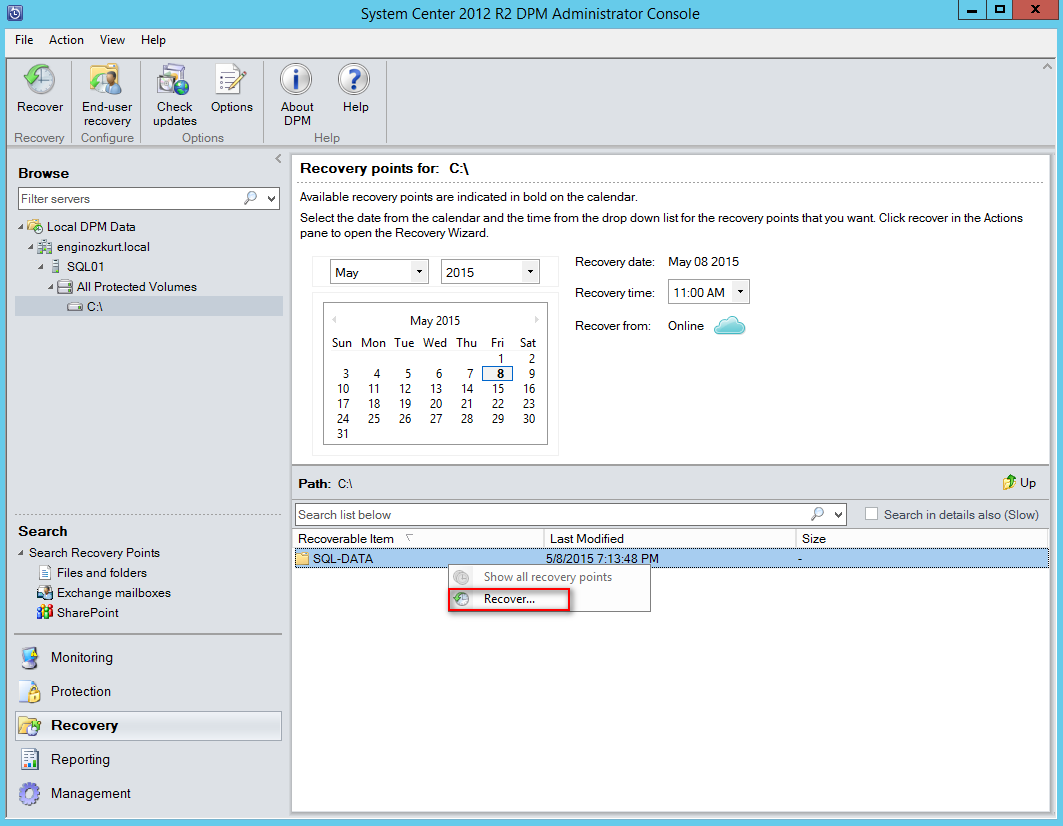
Task: Choose Recover... from the context menu
Action: (508, 599)
